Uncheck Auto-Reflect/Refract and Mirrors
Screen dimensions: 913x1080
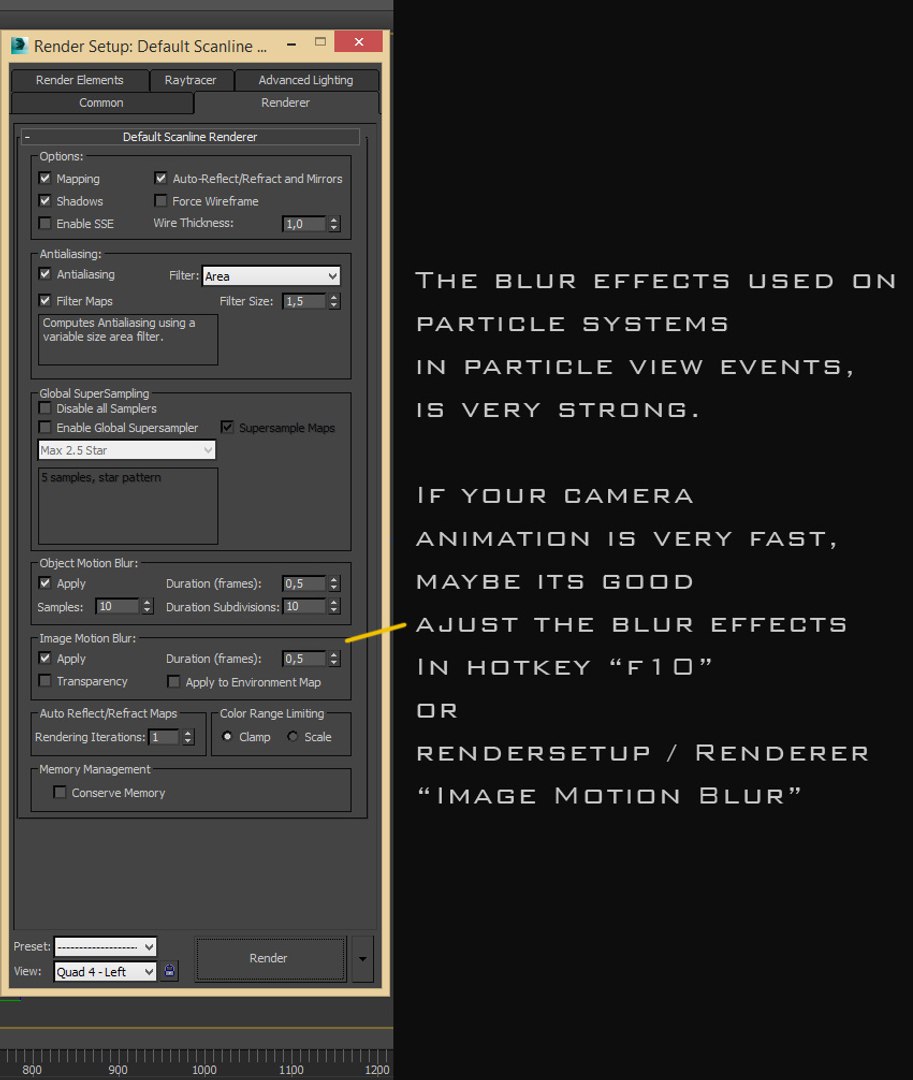[160, 178]
